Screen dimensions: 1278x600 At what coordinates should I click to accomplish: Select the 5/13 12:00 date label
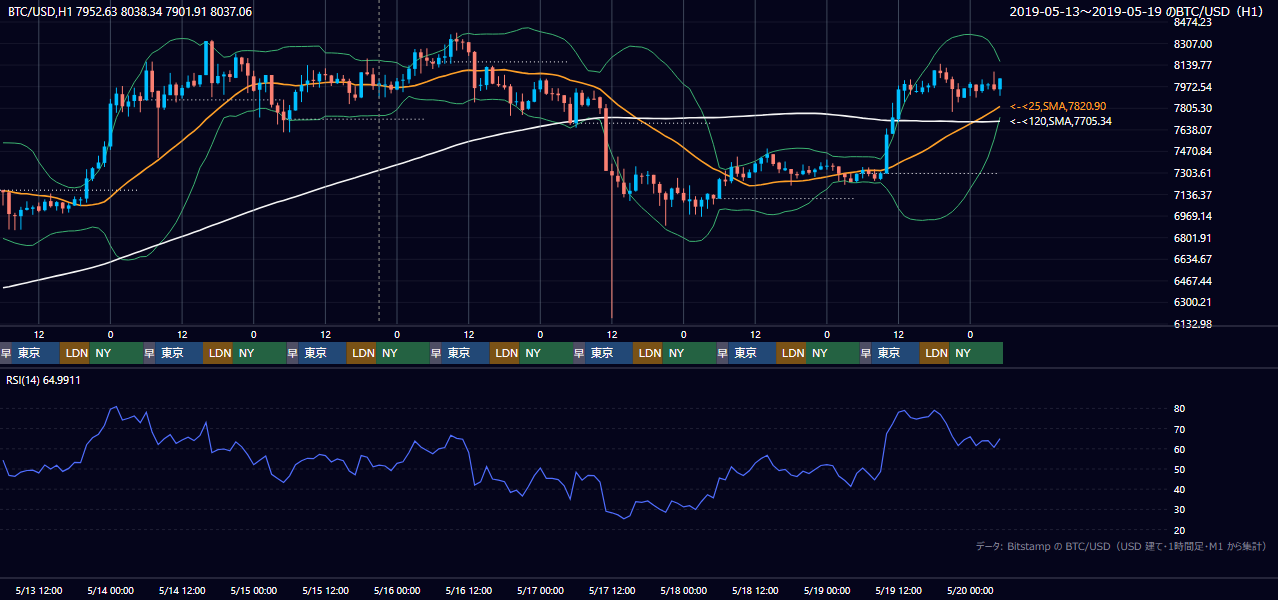tap(39, 591)
